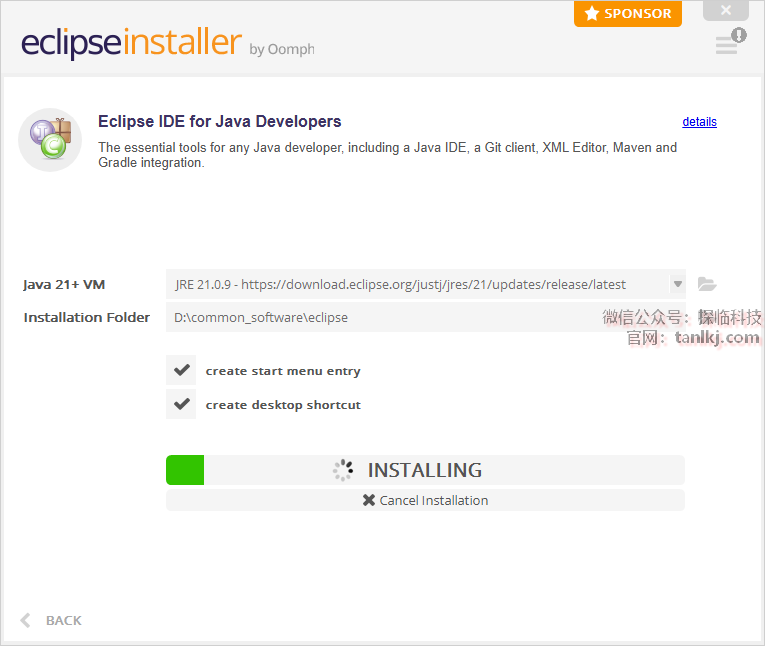Toggle create desktop shortcut checkbox
The width and height of the screenshot is (765, 646).
point(181,404)
